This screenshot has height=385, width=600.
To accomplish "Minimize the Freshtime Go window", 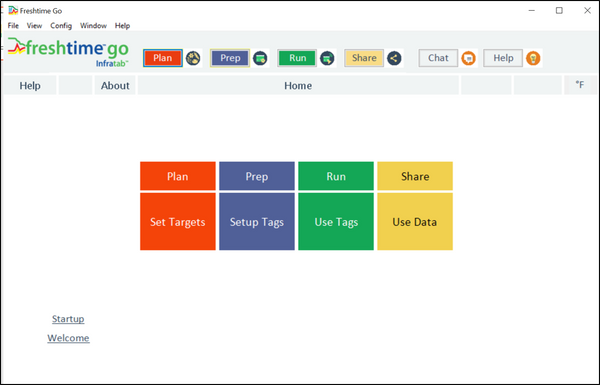I will [x=532, y=11].
